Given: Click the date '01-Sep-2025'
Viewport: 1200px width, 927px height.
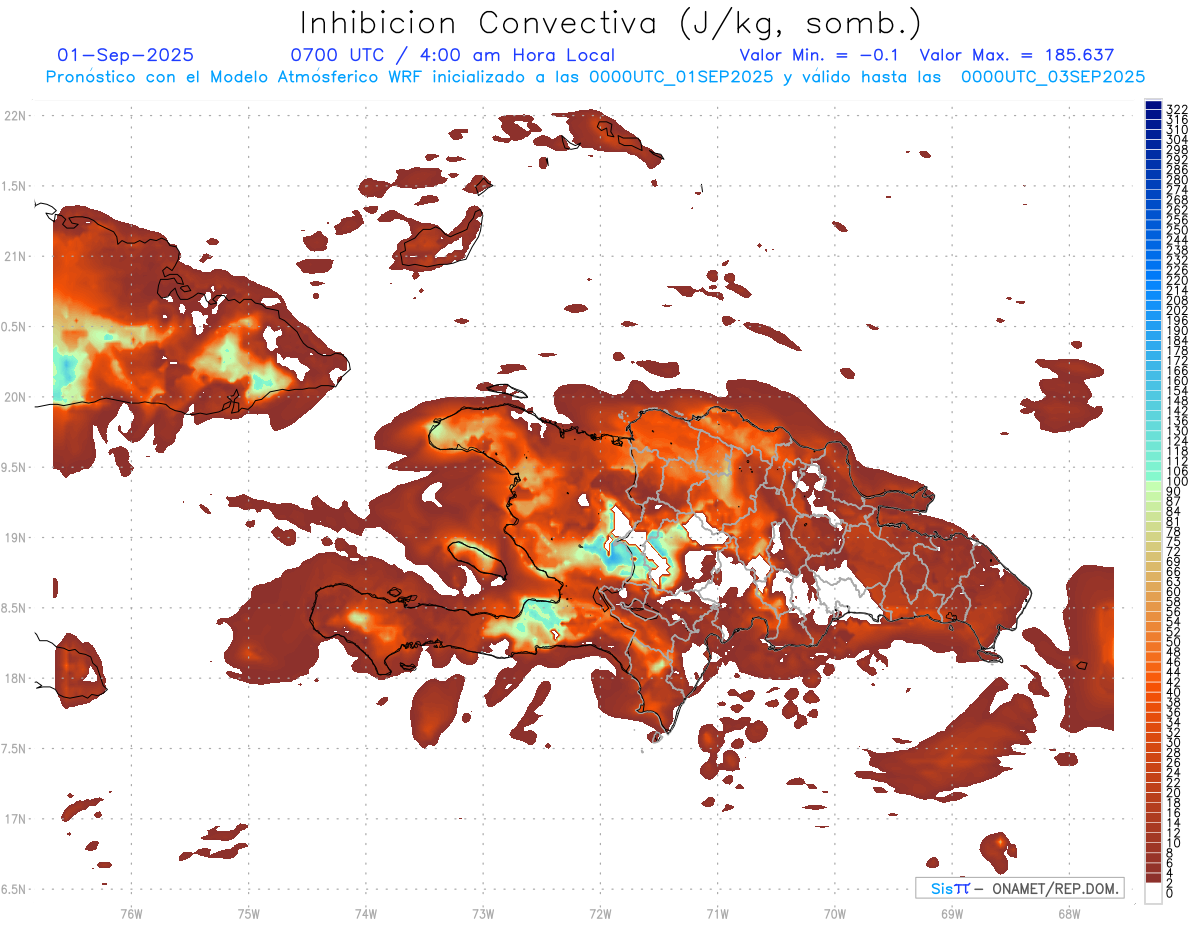Looking at the screenshot, I should (x=126, y=55).
